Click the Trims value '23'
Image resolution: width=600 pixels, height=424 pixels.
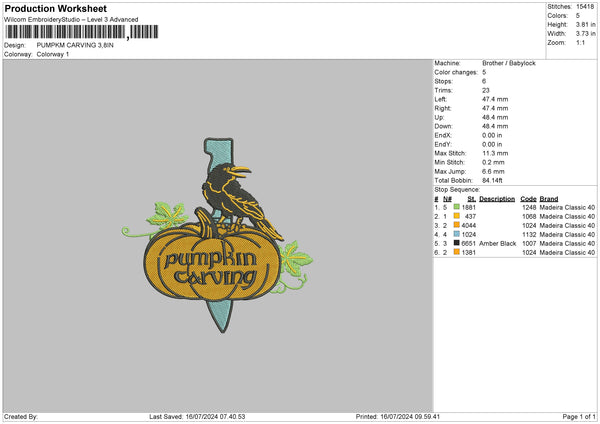(486, 90)
